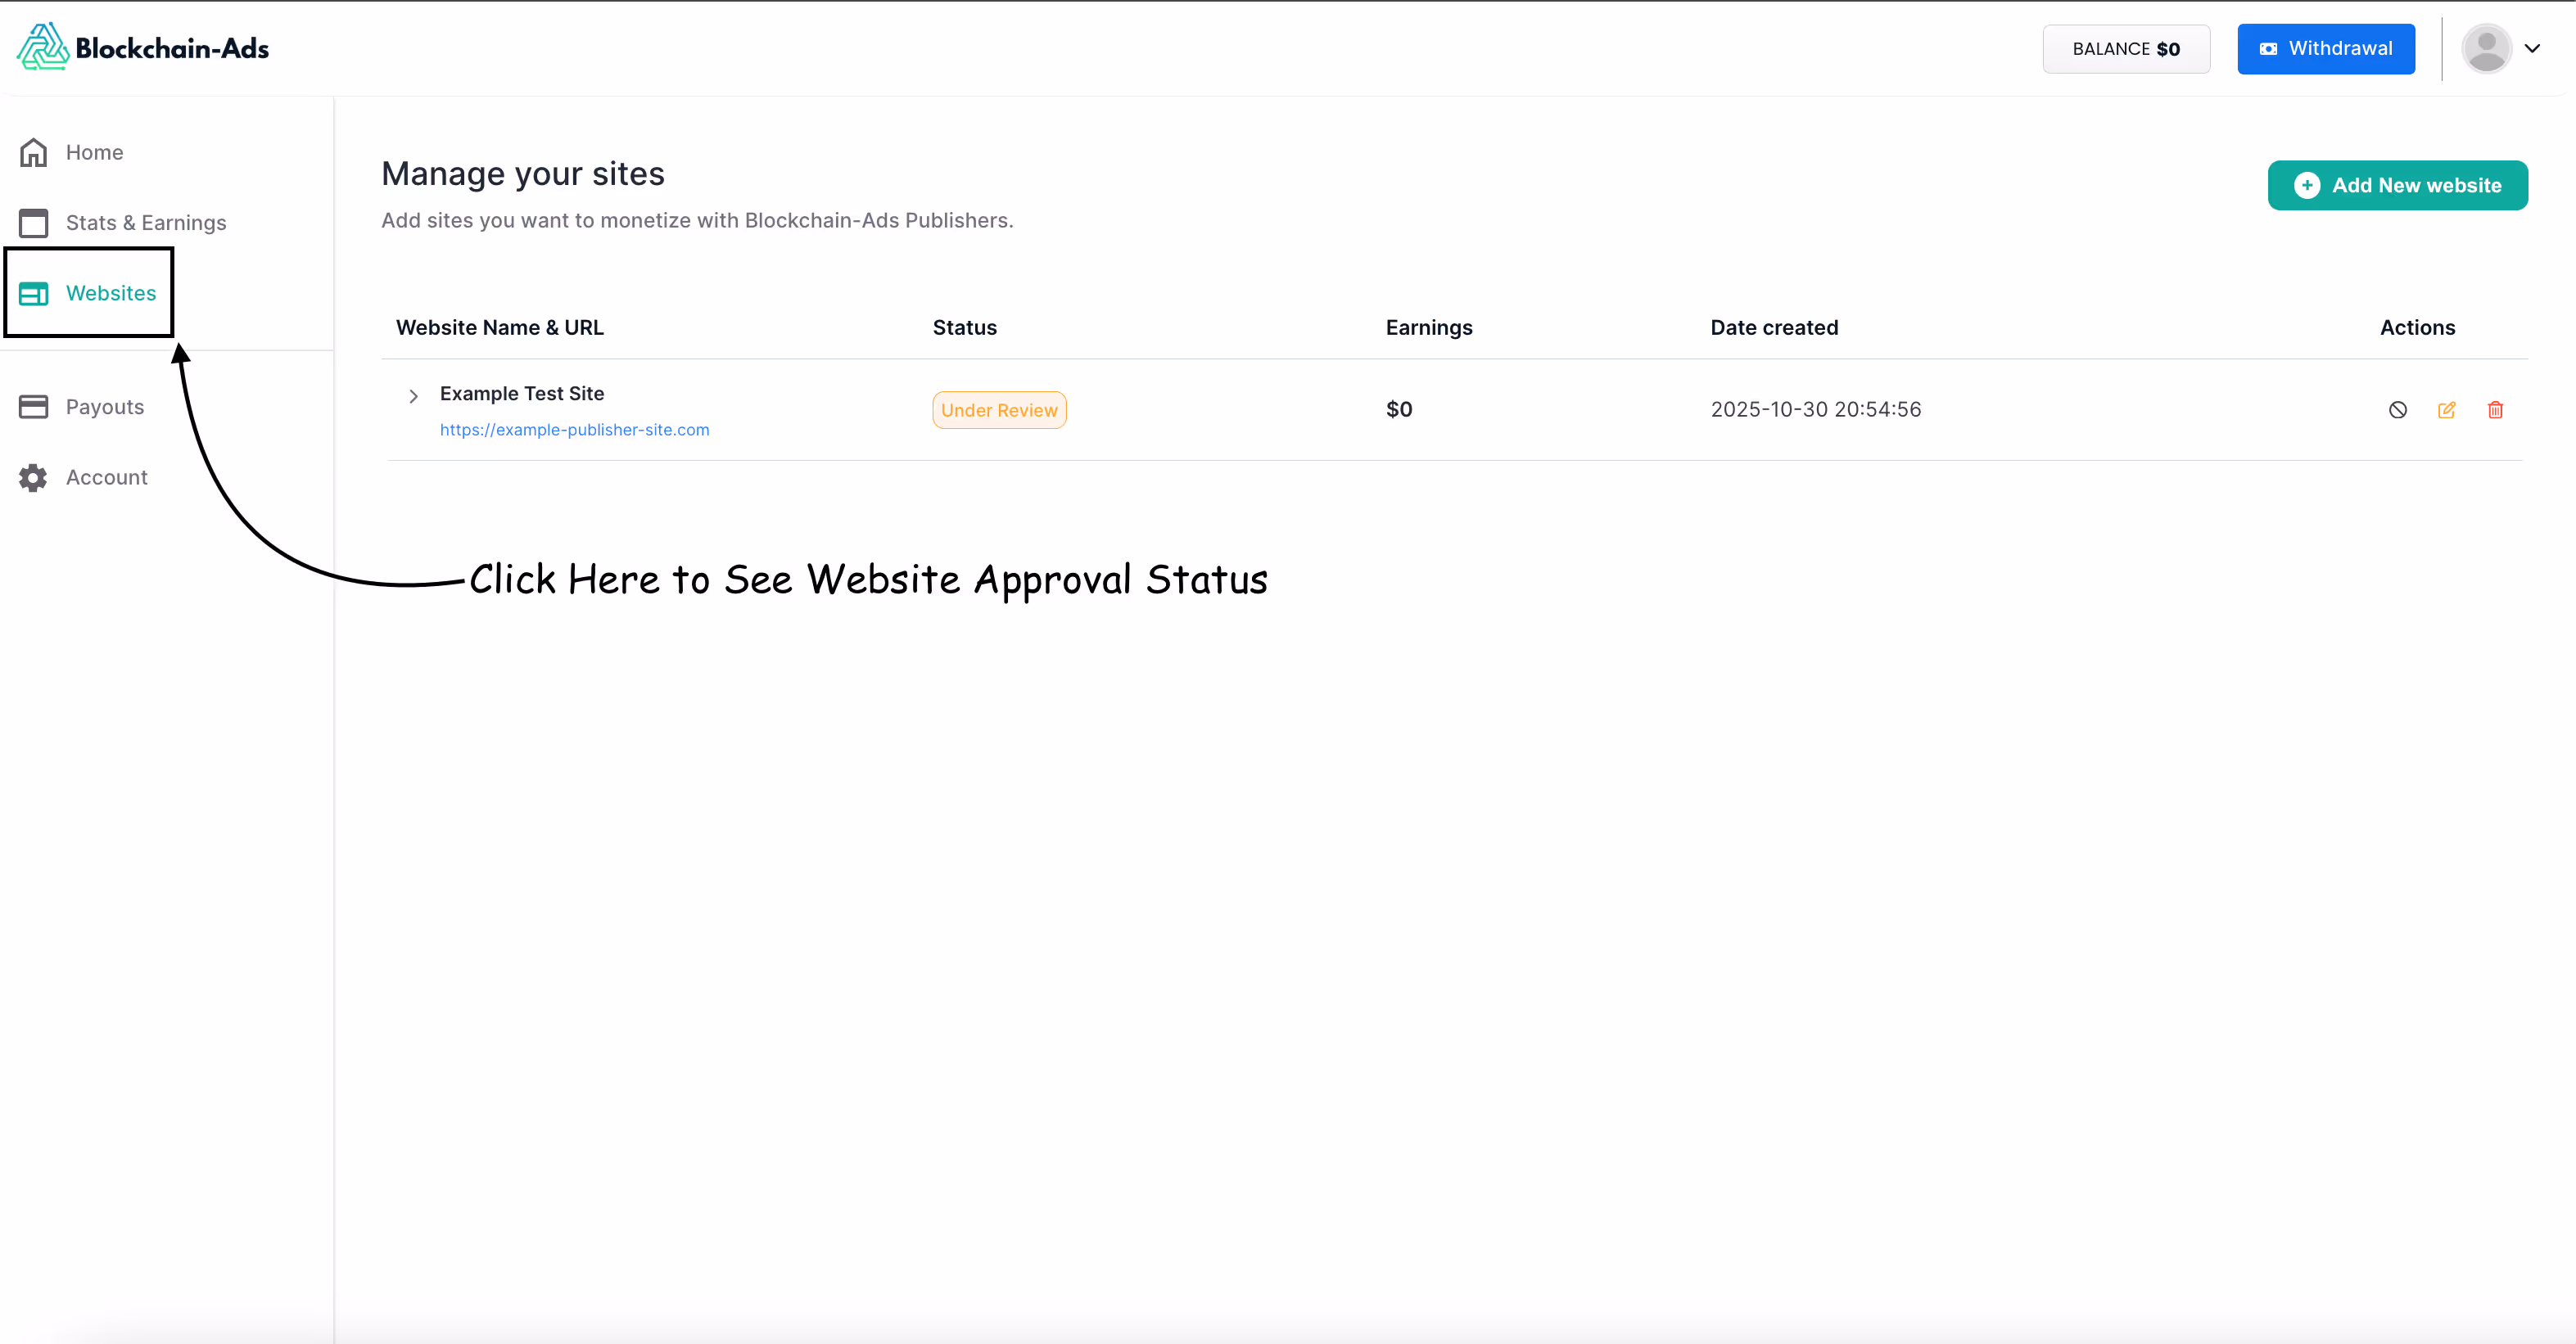Click the Websites sidebar icon
The width and height of the screenshot is (2576, 1344).
pos(33,293)
